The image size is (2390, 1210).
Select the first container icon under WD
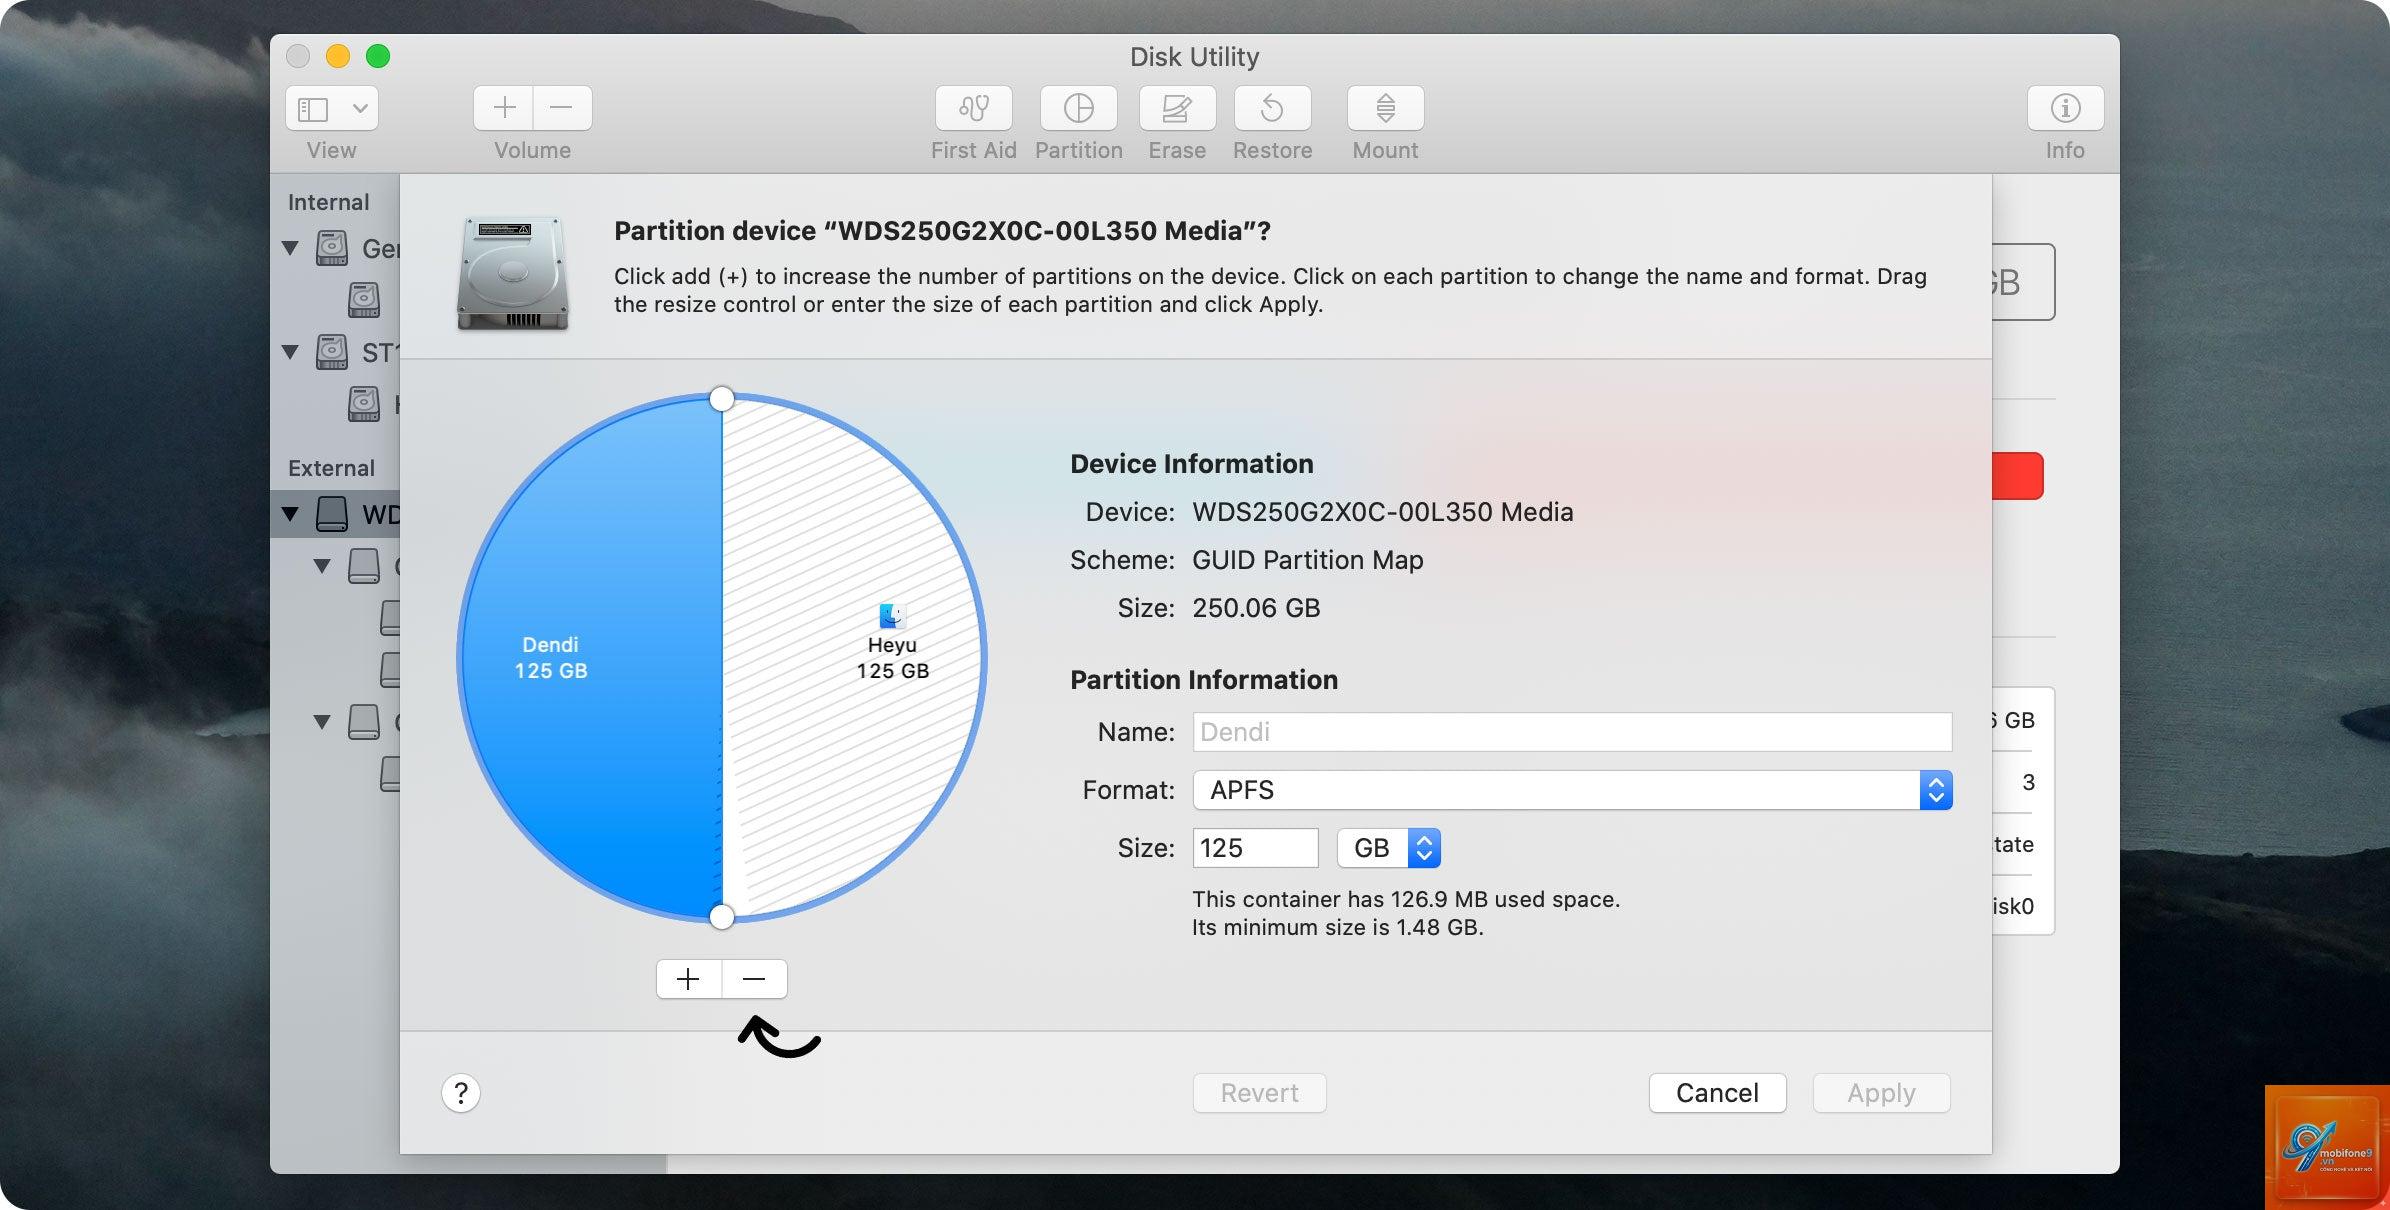(364, 566)
